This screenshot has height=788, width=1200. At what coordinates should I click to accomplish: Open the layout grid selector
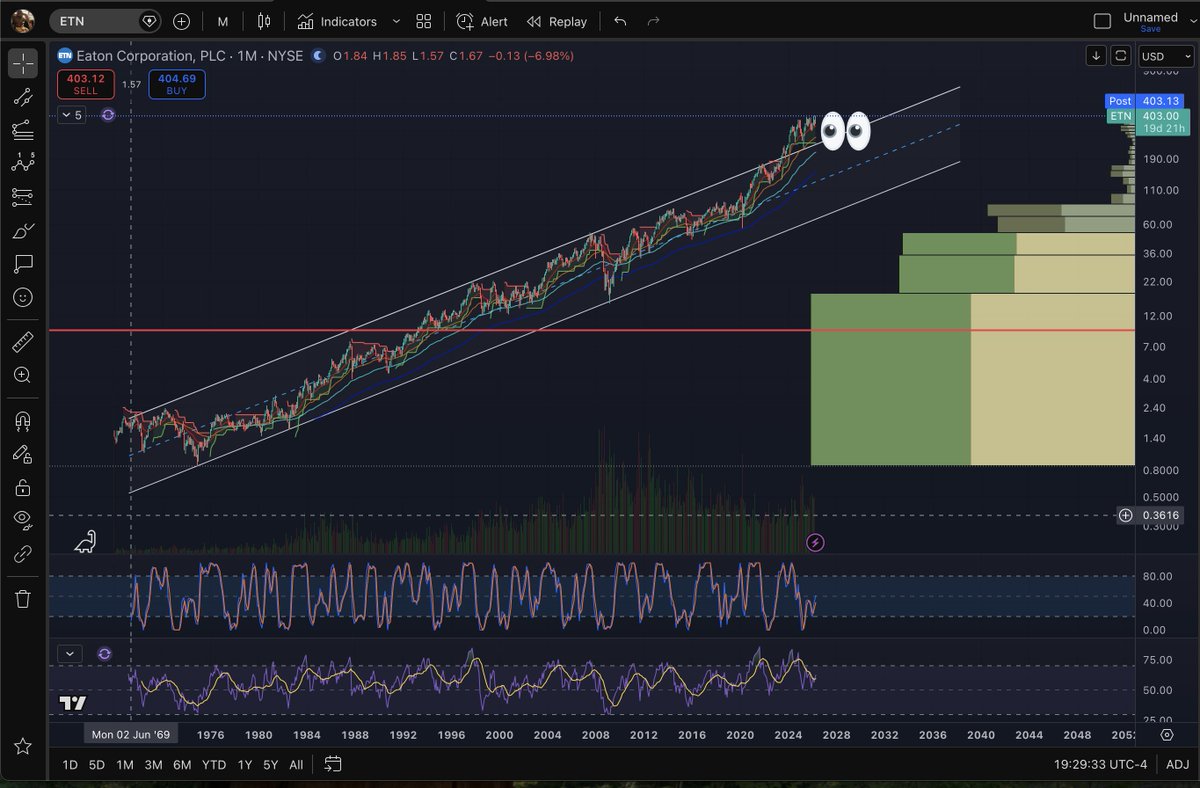click(424, 21)
